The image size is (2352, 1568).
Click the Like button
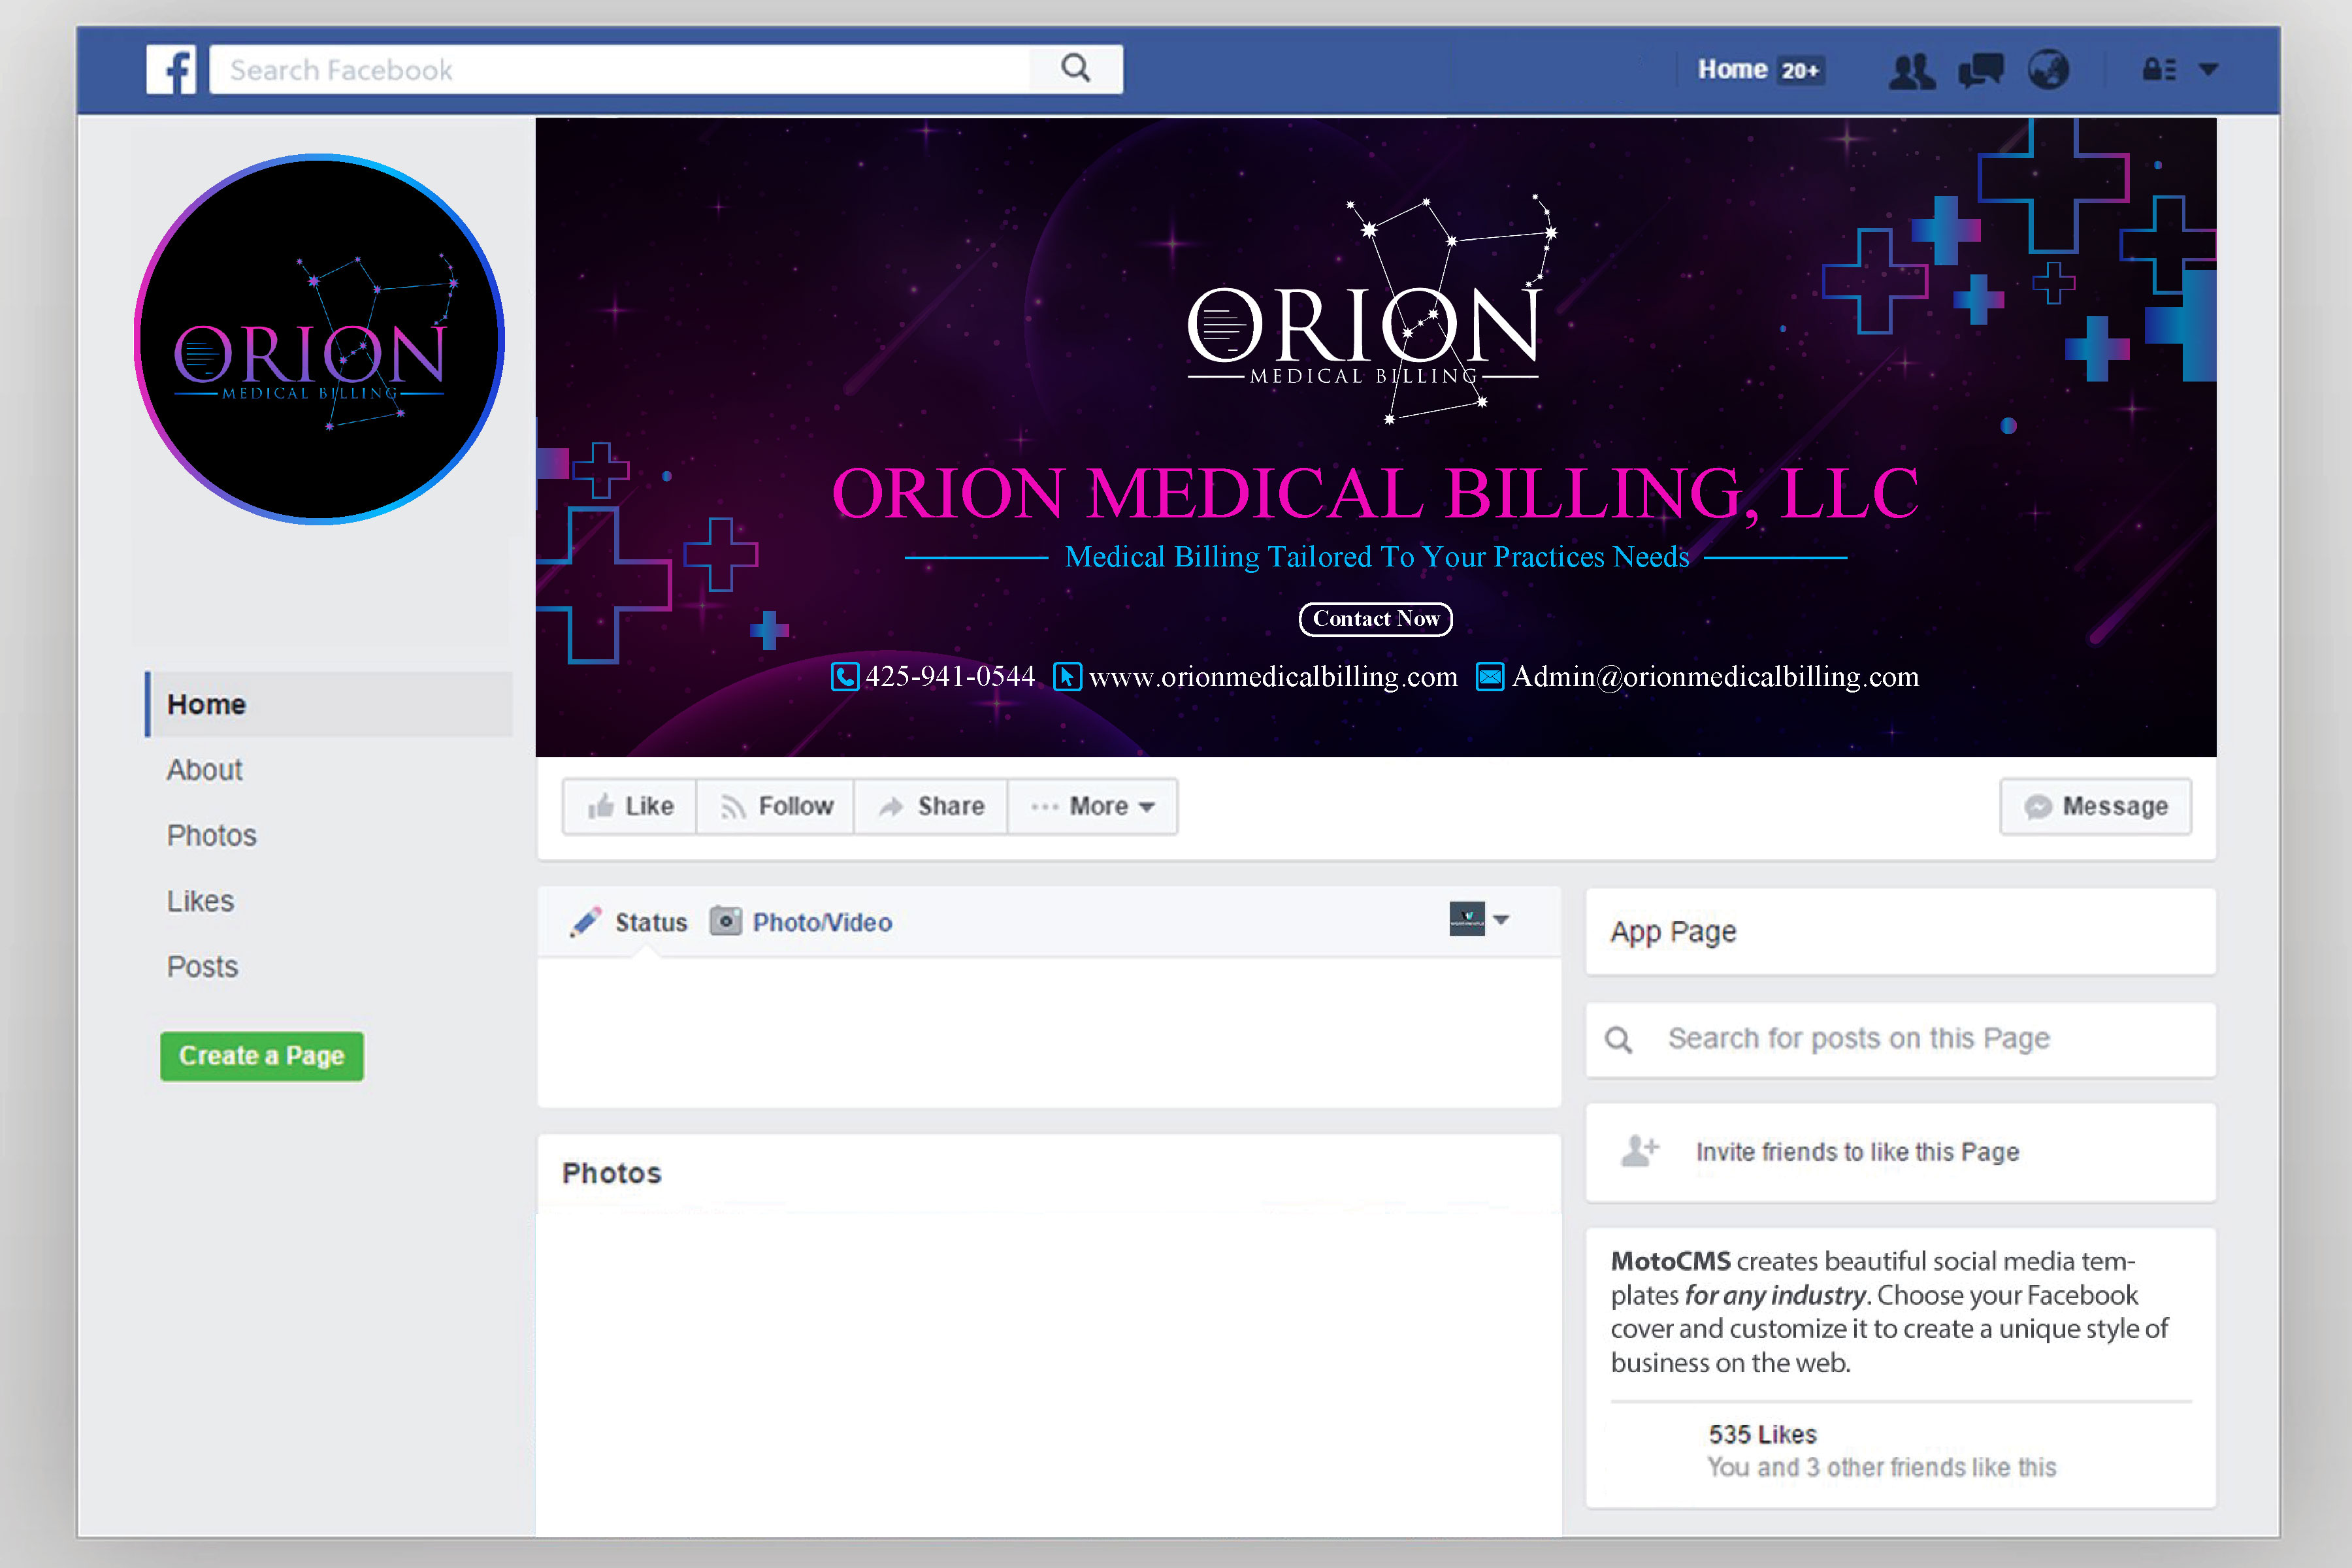coord(630,806)
